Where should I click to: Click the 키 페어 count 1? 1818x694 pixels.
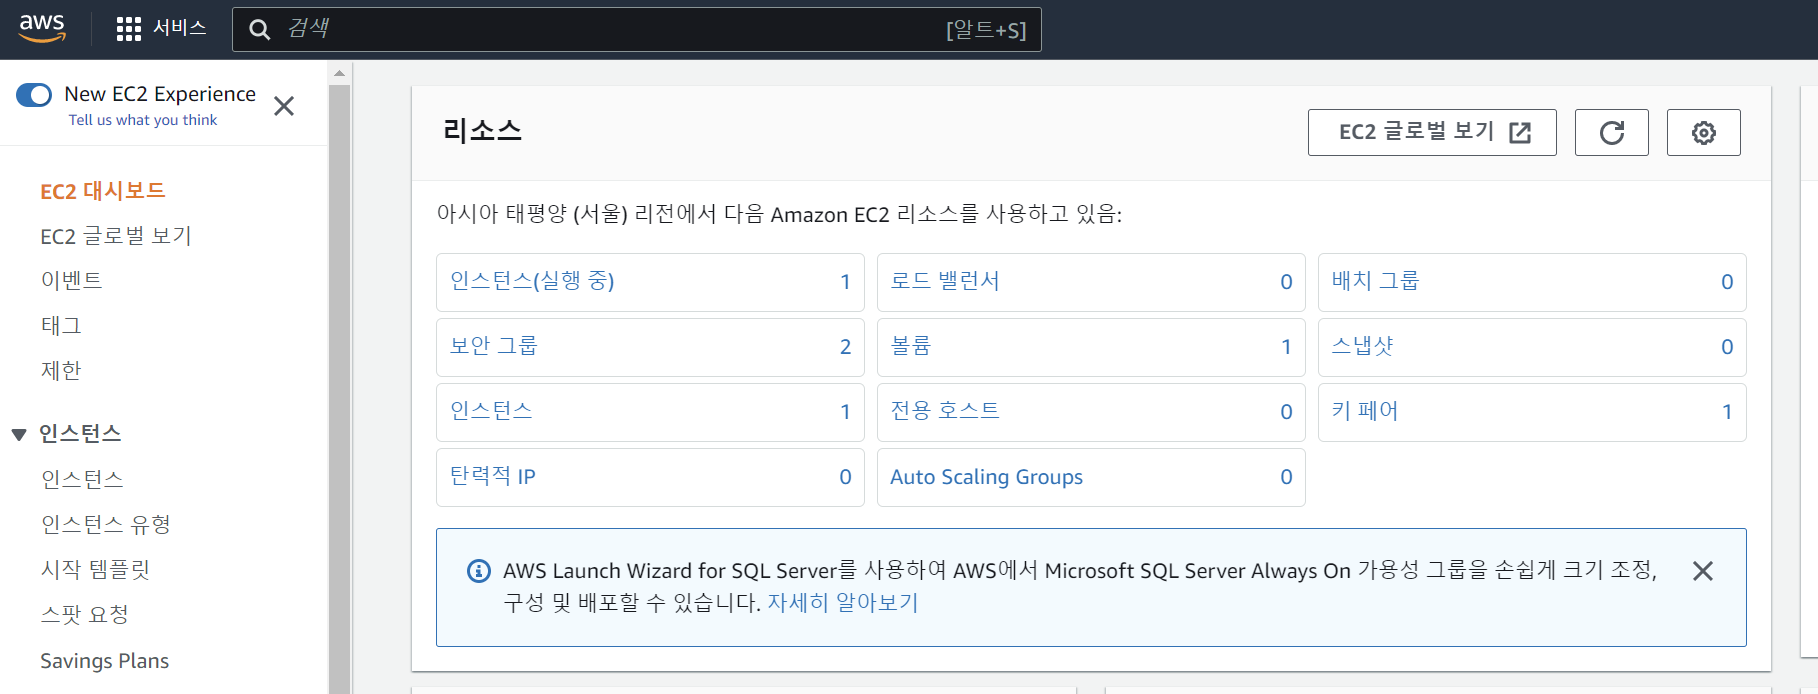pyautogui.click(x=1727, y=412)
